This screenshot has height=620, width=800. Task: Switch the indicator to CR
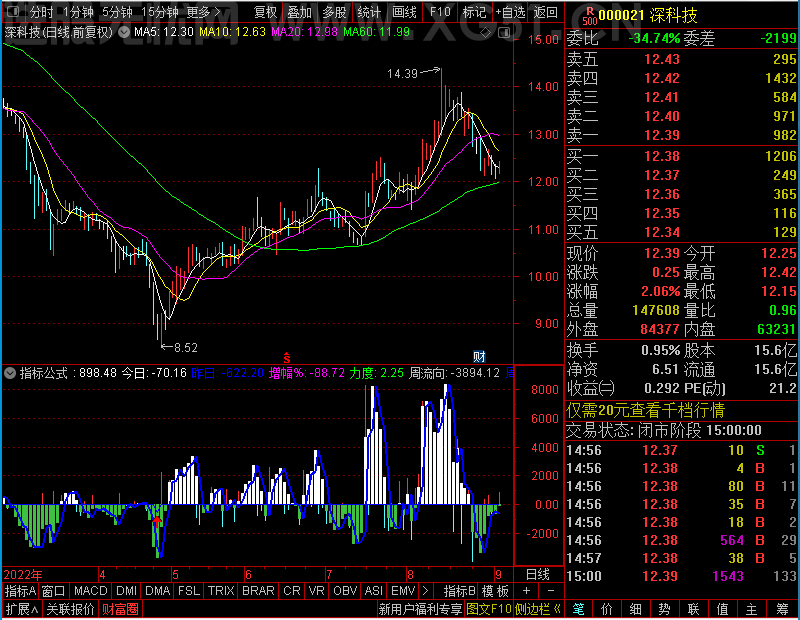click(292, 591)
